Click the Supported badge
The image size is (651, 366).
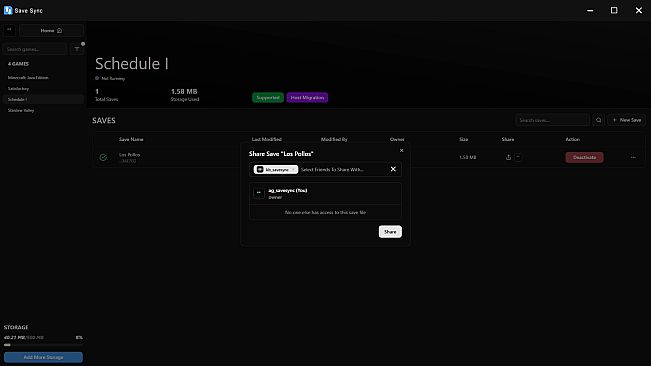click(x=268, y=98)
